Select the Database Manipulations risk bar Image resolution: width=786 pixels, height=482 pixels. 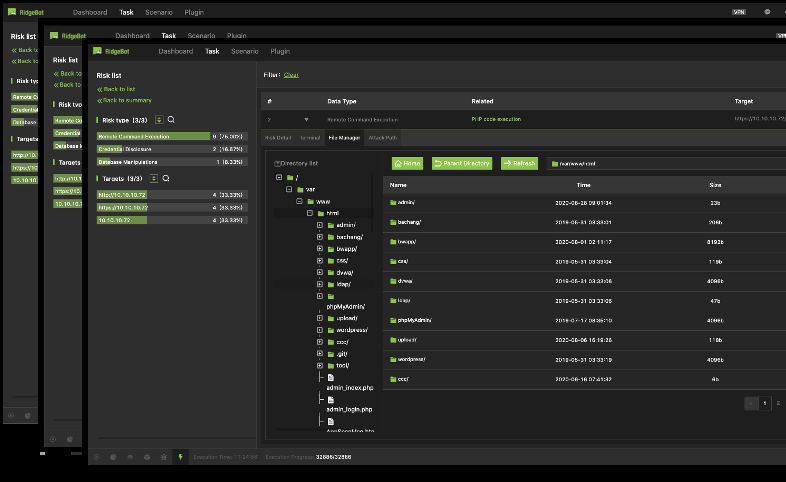pyautogui.click(x=170, y=162)
